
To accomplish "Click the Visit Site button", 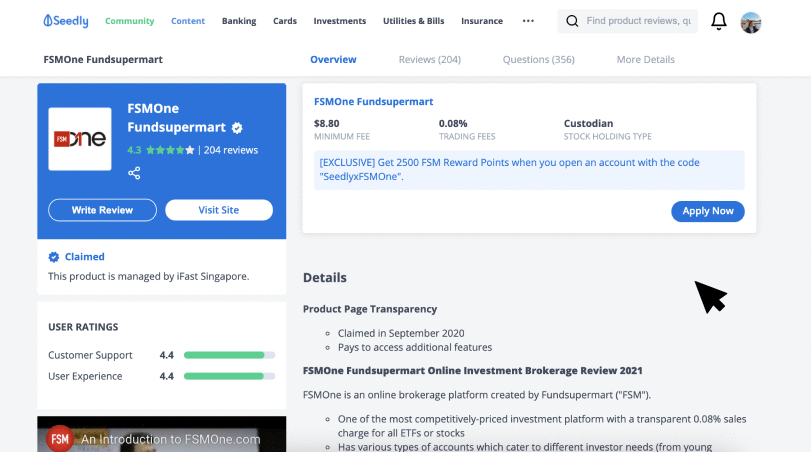I will 219,210.
